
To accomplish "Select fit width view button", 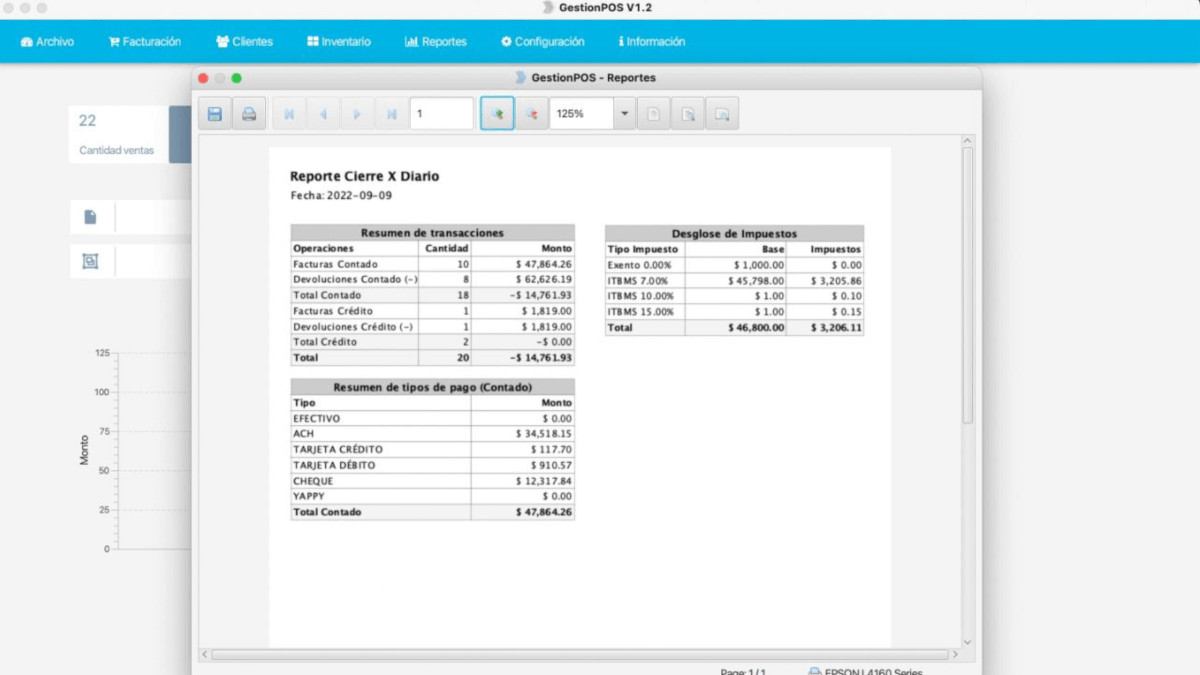I will pyautogui.click(x=722, y=114).
